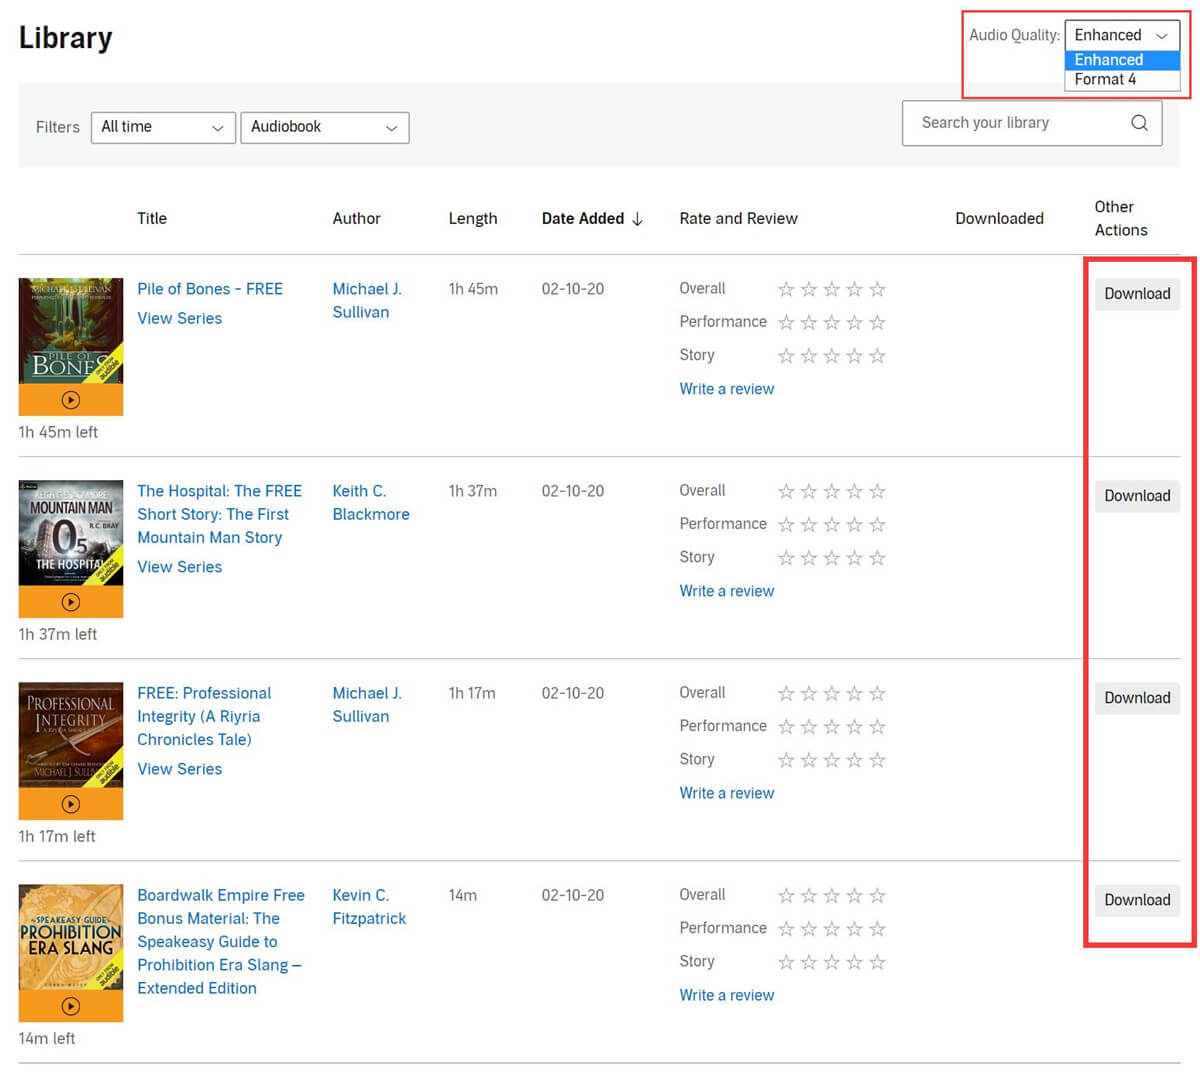Click the Date Added sort arrow
The width and height of the screenshot is (1200, 1081).
point(637,218)
